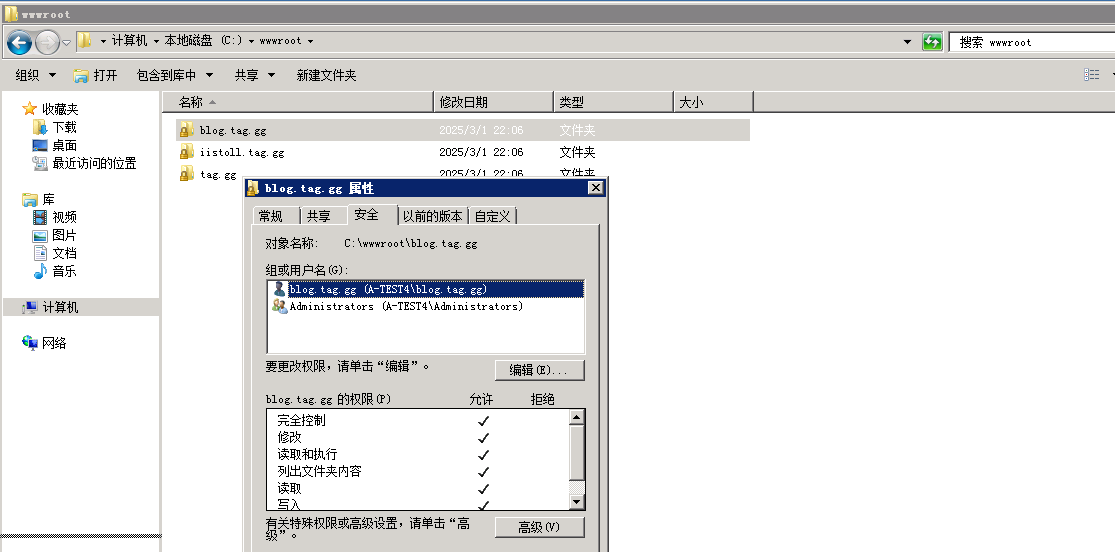
Task: Open the 音乐 library
Action: pos(64,271)
